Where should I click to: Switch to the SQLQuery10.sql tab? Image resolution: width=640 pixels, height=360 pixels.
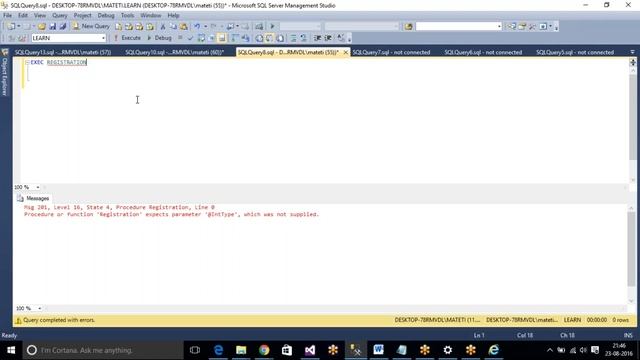(x=175, y=52)
